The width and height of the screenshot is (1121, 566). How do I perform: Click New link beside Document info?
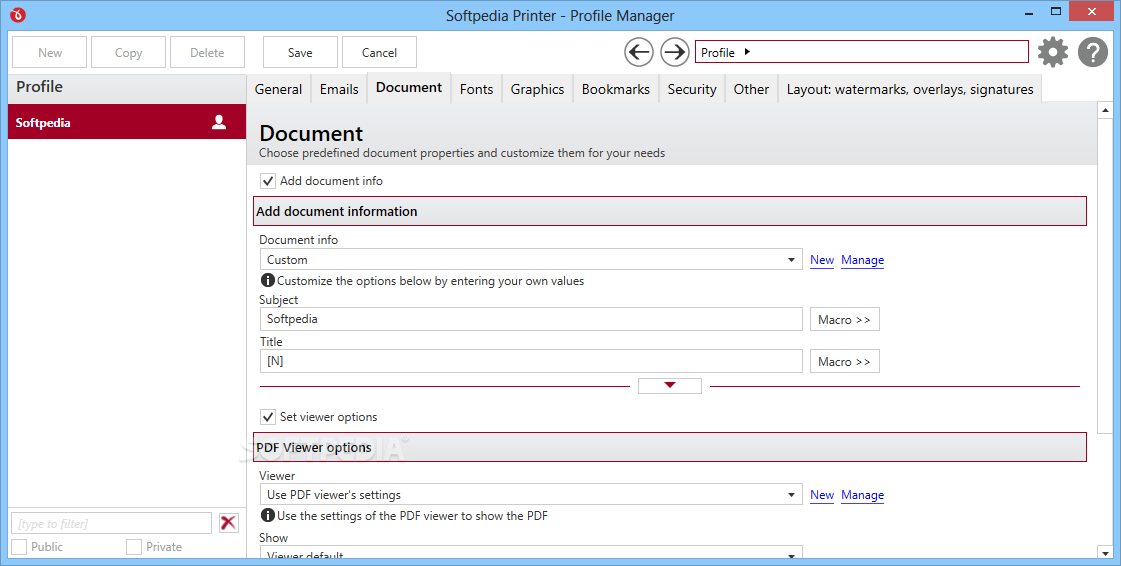click(822, 260)
